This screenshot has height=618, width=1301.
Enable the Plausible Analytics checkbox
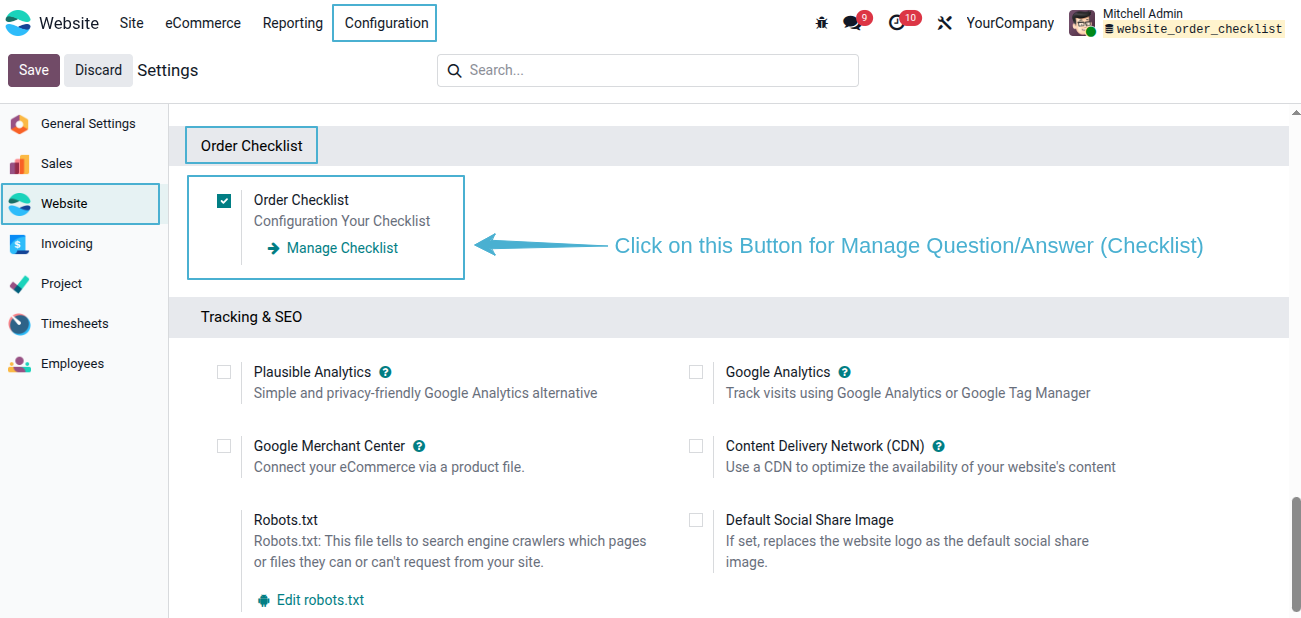click(224, 372)
